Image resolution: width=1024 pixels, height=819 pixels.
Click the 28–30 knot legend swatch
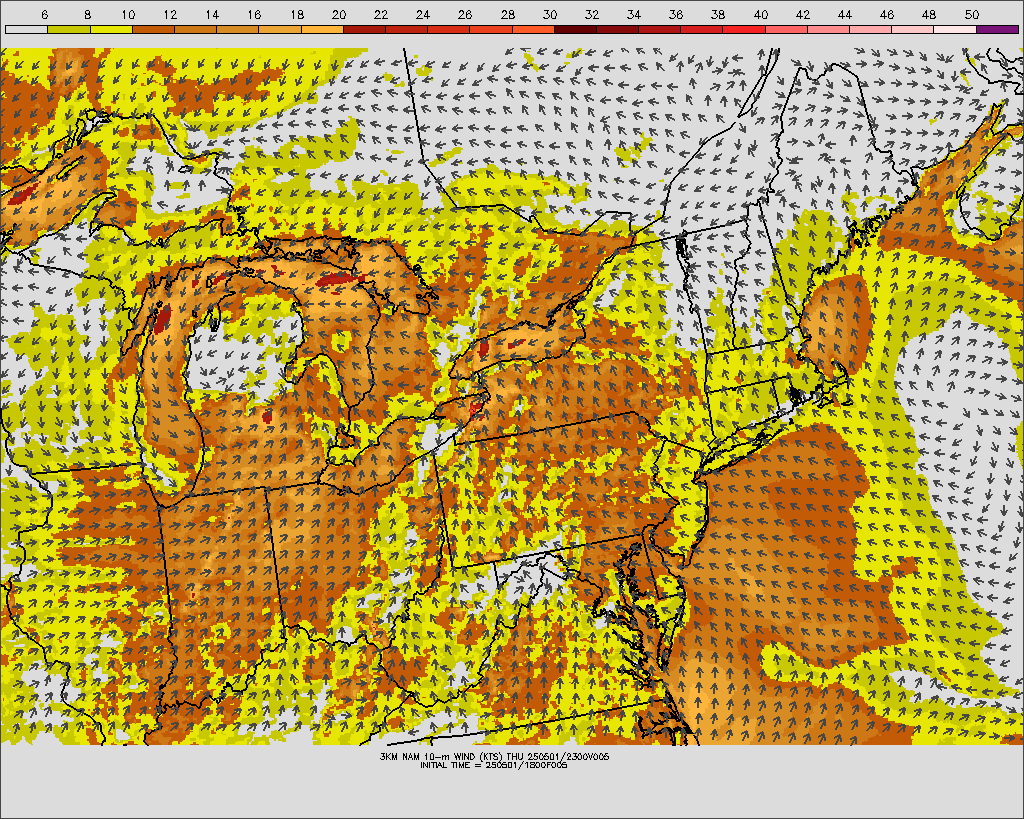533,29
